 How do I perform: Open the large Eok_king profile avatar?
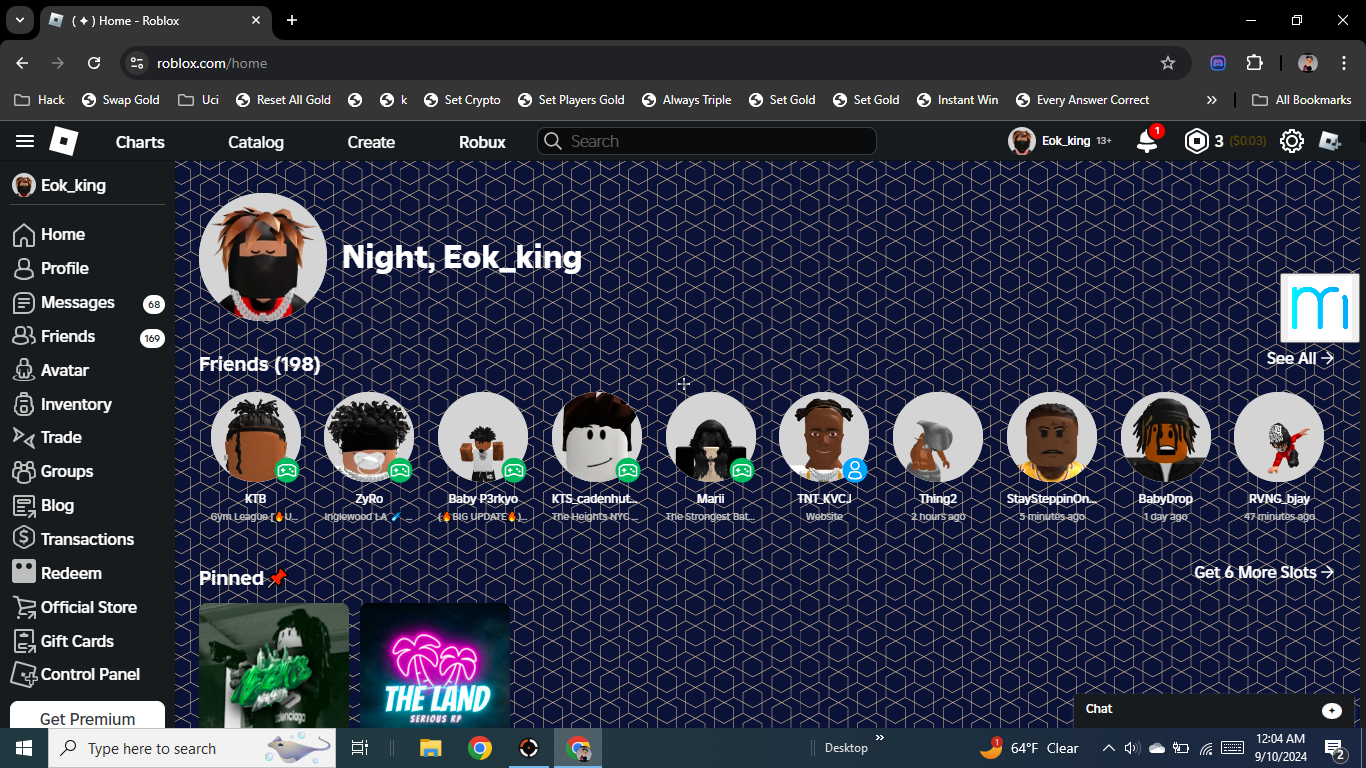263,257
